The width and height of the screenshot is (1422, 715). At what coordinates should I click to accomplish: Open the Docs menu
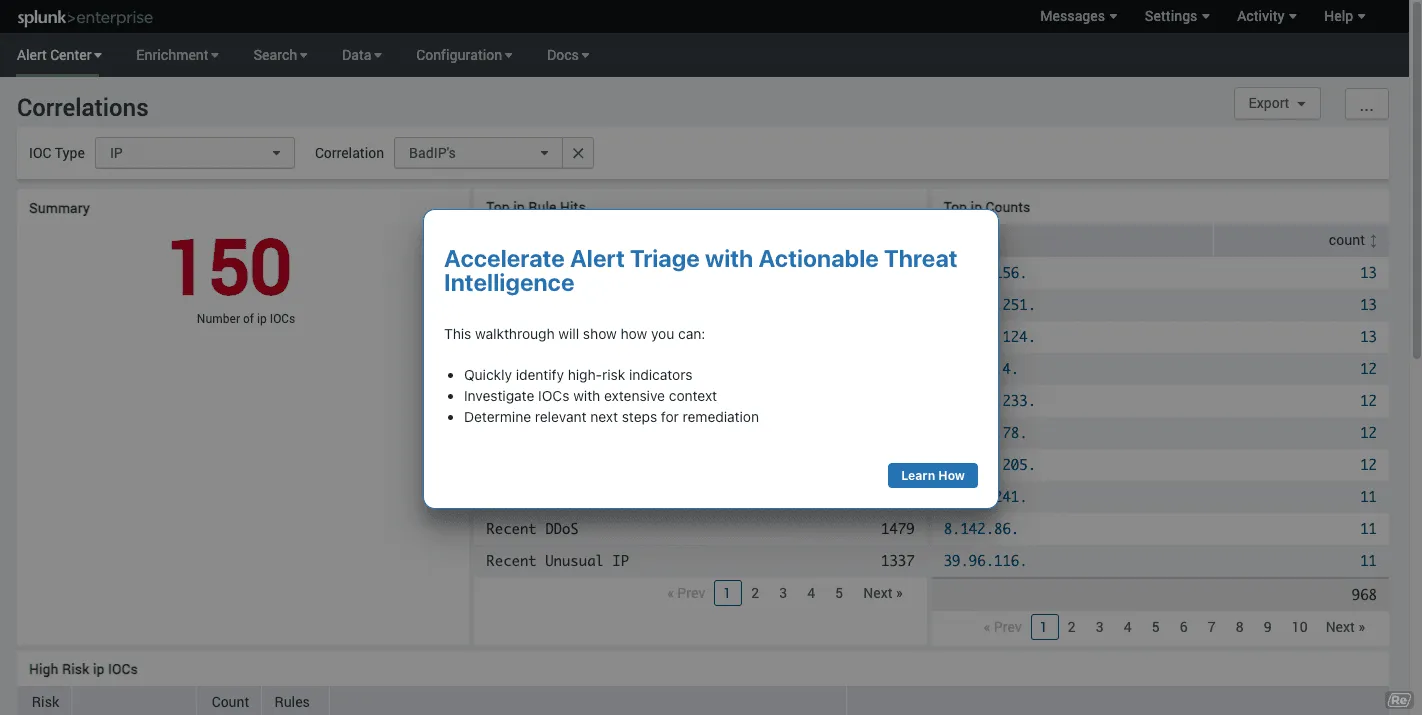coord(567,55)
